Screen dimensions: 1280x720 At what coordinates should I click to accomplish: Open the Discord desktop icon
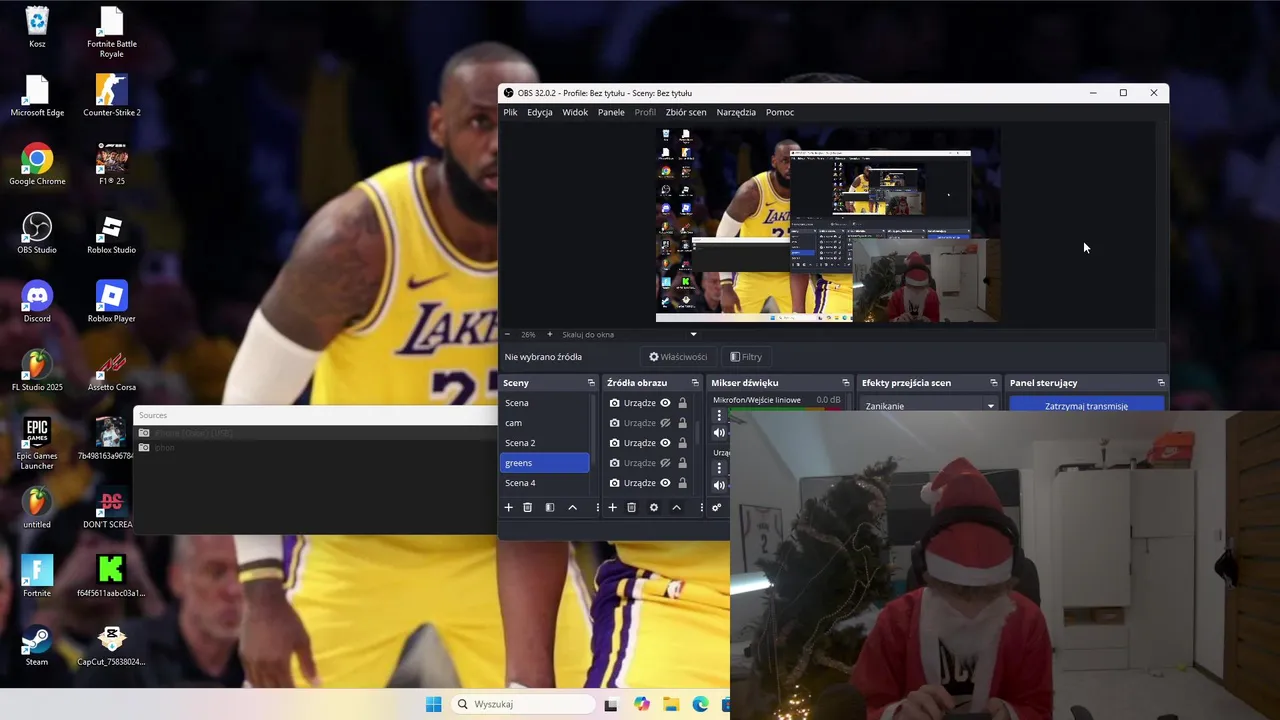coord(37,302)
